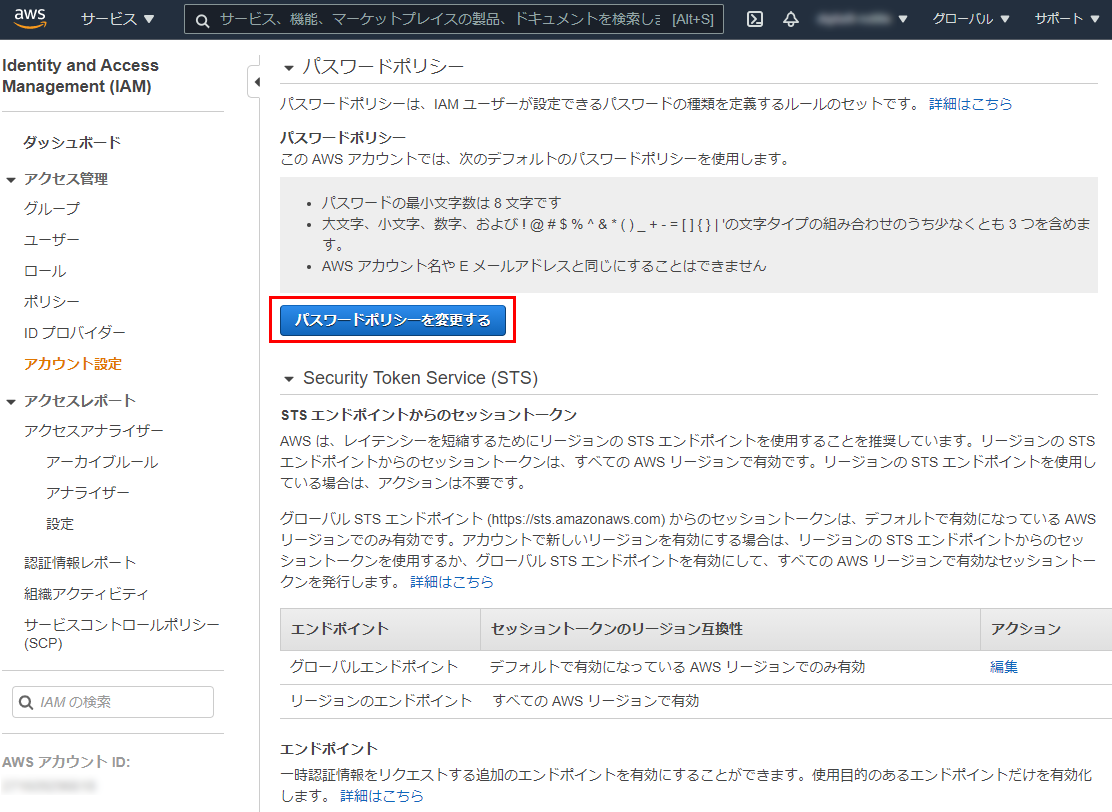The height and width of the screenshot is (812, 1112).
Task: Open 詳細はこちら link beside password policy description
Action: (x=970, y=104)
